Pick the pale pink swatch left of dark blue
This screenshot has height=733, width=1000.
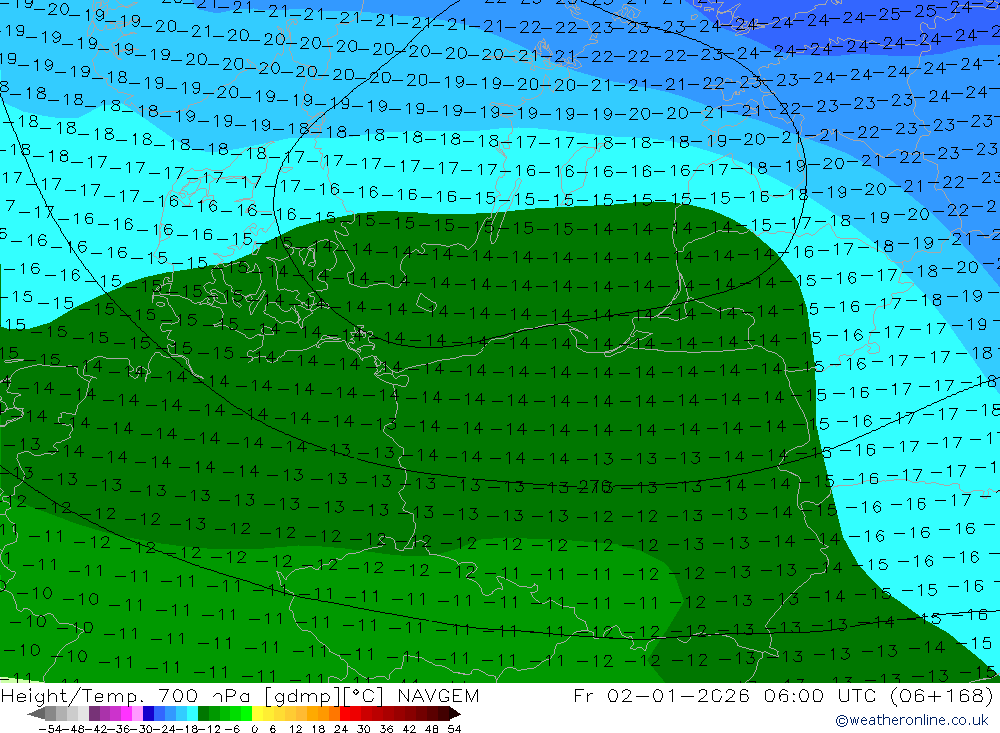coord(137,714)
